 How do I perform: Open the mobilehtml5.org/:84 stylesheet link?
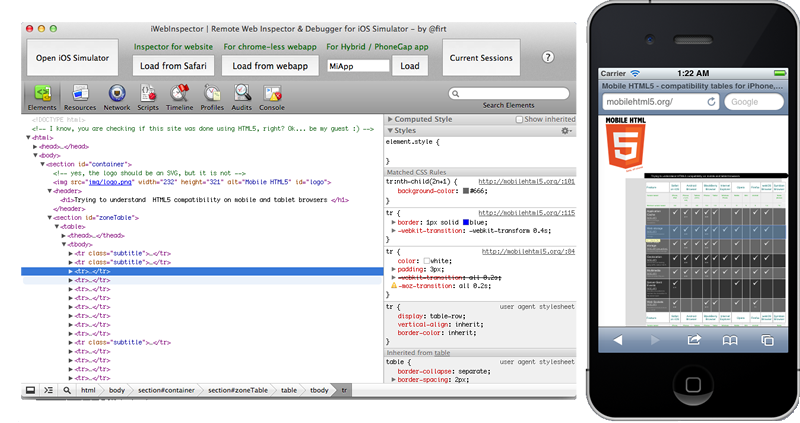(x=528, y=251)
